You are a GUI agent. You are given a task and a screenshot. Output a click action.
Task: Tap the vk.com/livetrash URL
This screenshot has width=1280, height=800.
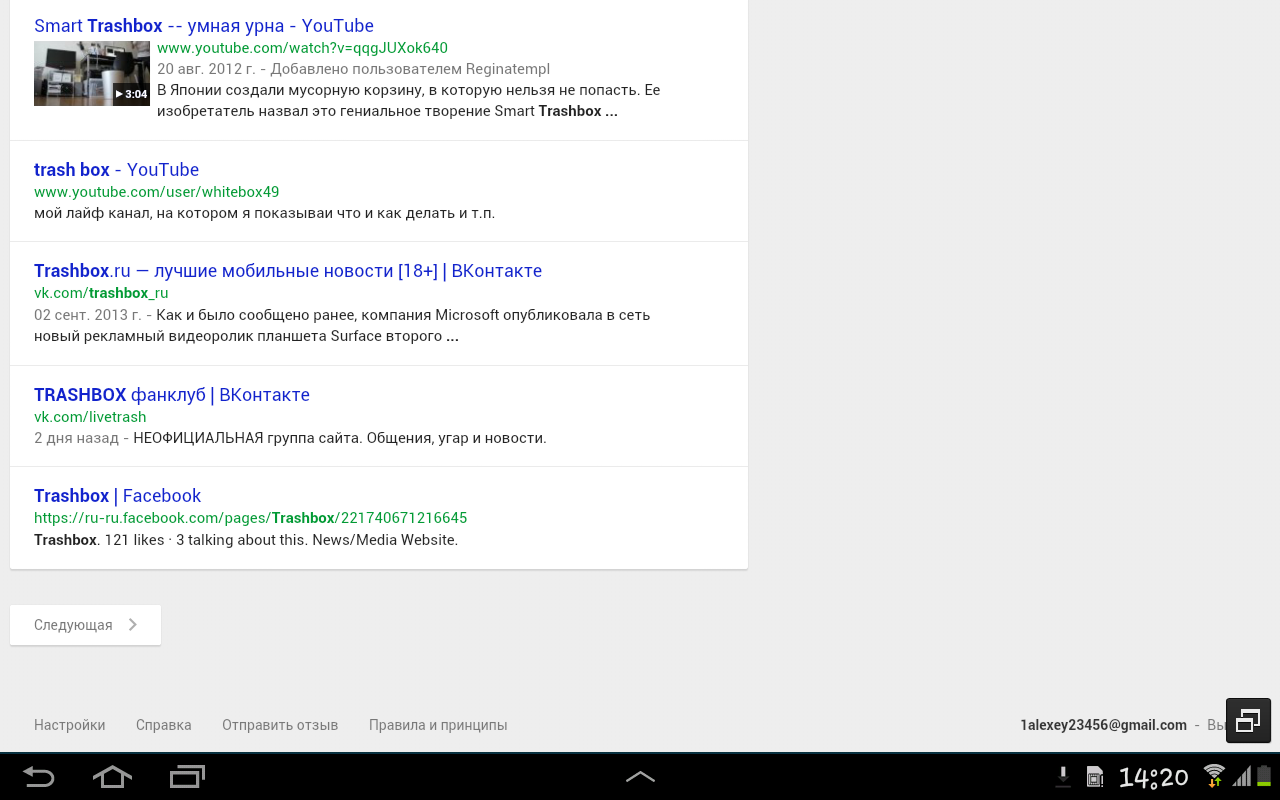(x=90, y=417)
